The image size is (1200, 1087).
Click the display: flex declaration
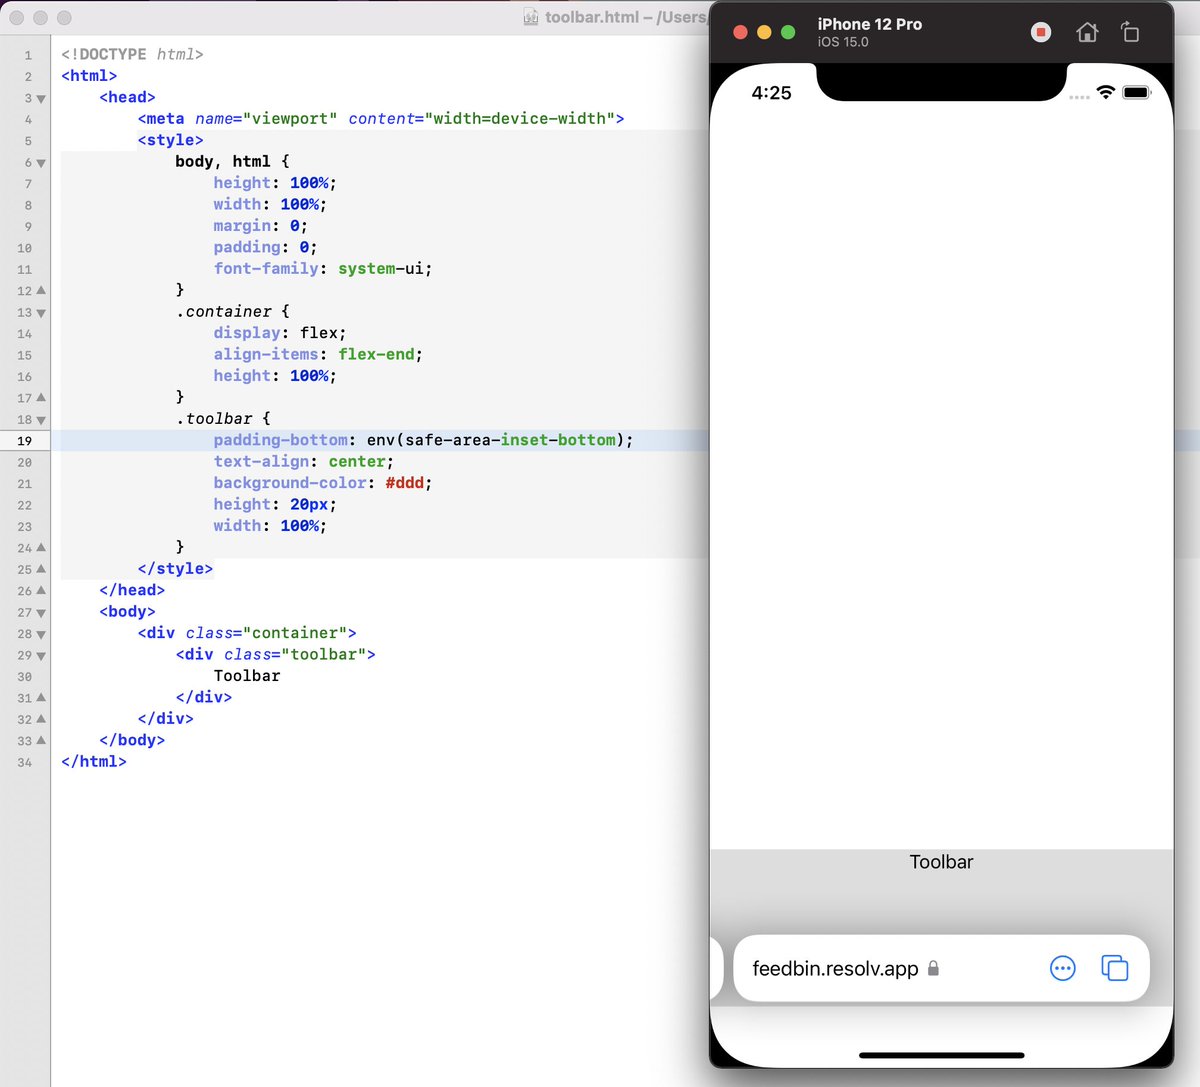280,333
